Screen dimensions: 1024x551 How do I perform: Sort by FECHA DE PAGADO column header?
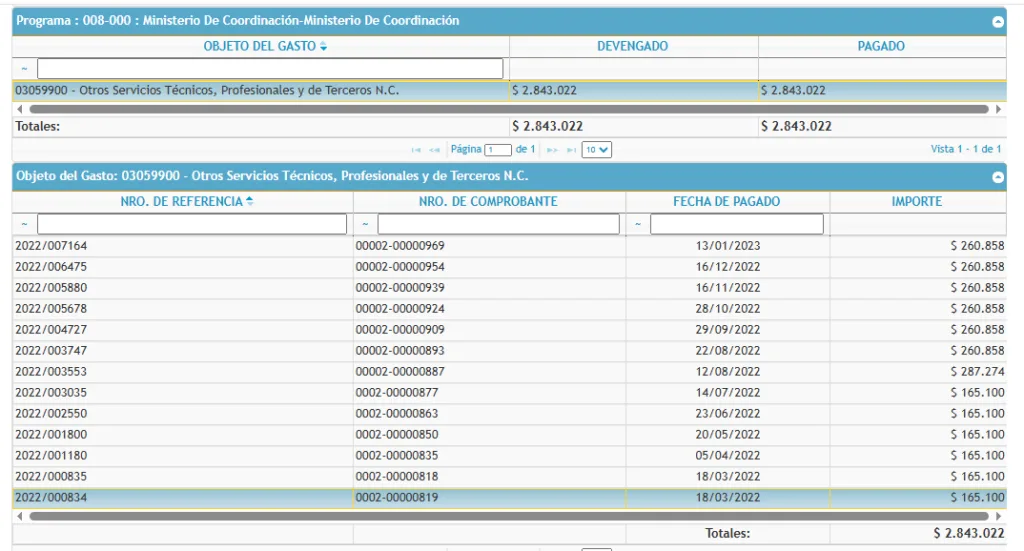pos(727,202)
